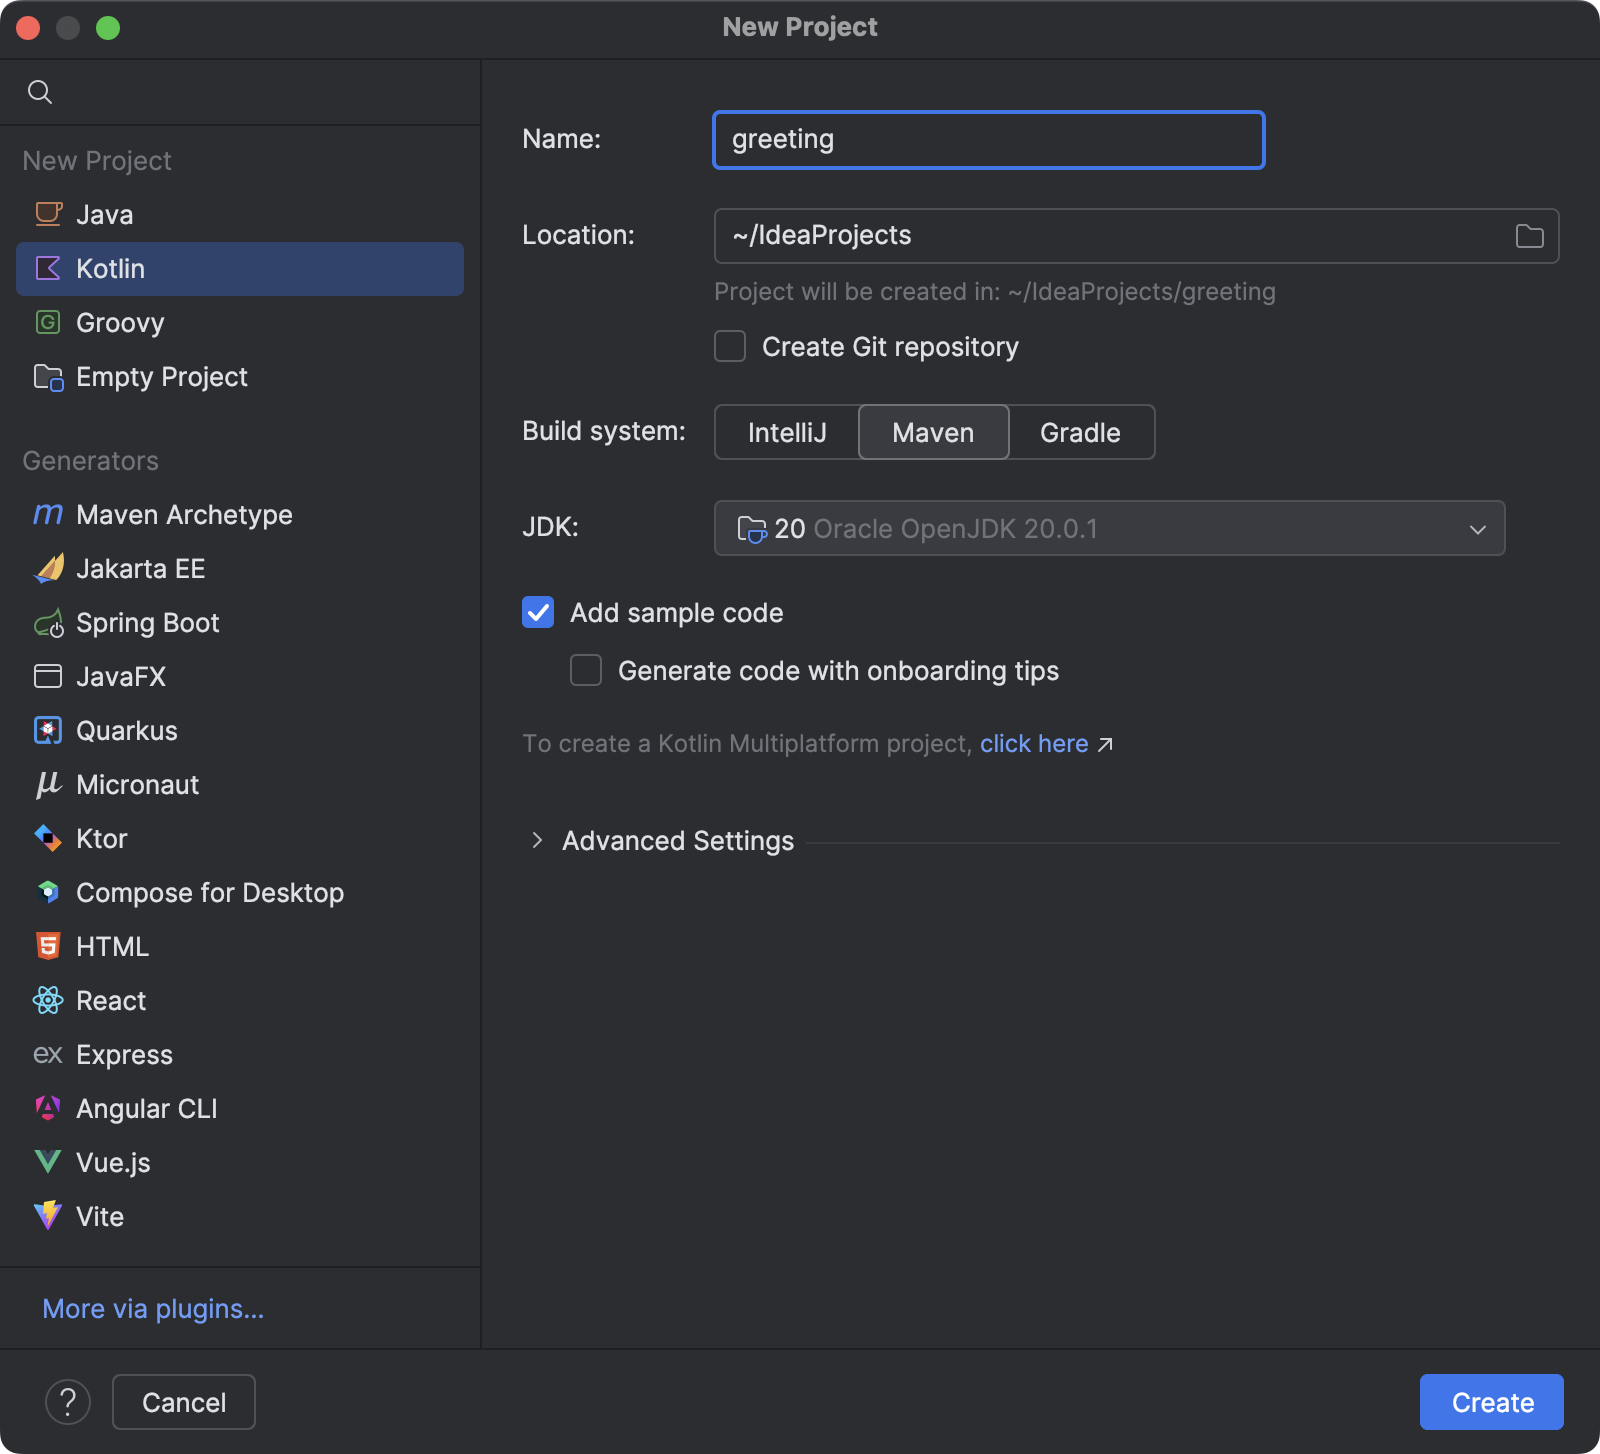1600x1454 pixels.
Task: Click the Micronaut generator icon
Action: 47,784
